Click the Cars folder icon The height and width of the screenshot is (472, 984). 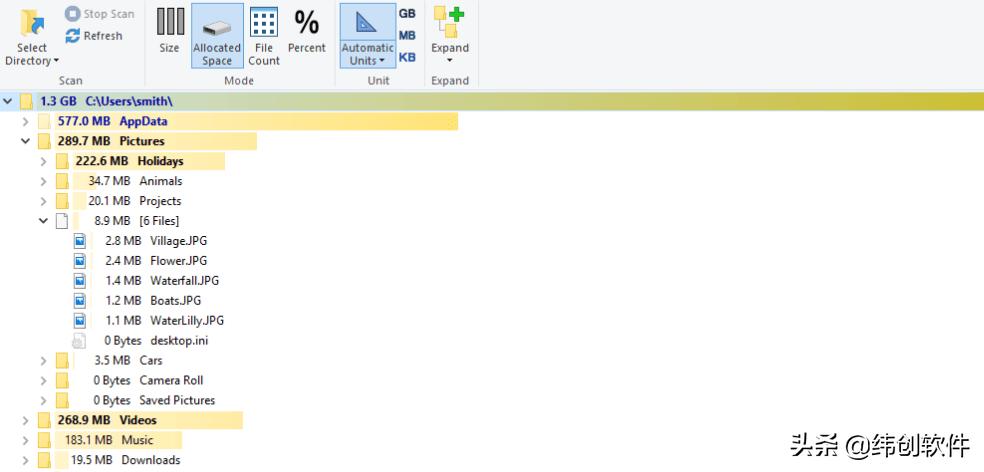pyautogui.click(x=62, y=361)
